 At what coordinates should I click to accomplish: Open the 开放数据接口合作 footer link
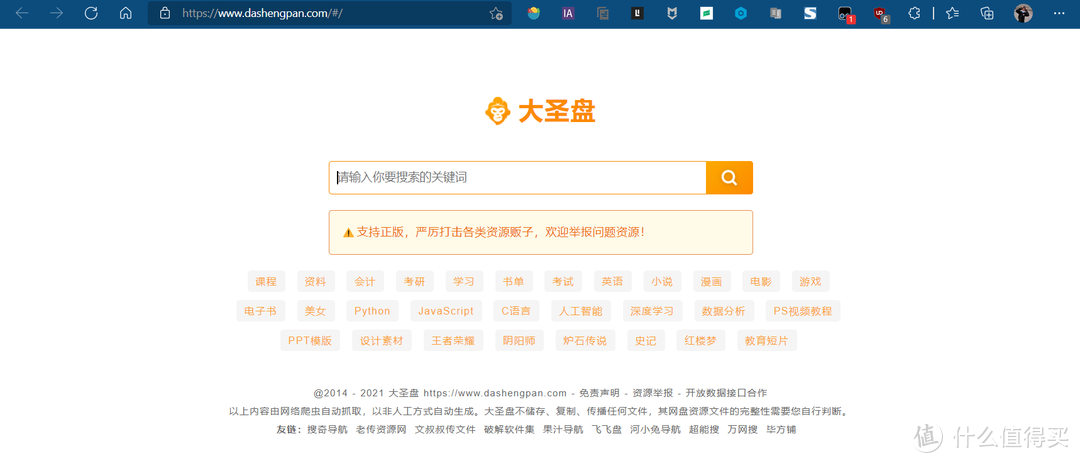pyautogui.click(x=726, y=393)
